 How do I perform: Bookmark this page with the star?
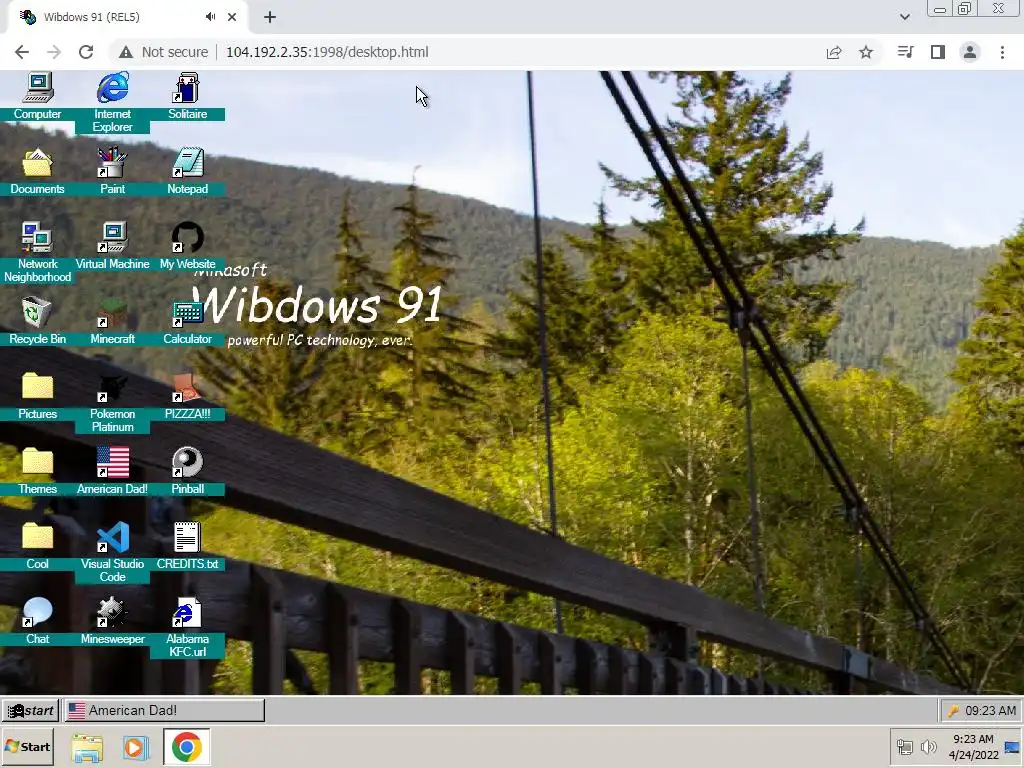[866, 52]
